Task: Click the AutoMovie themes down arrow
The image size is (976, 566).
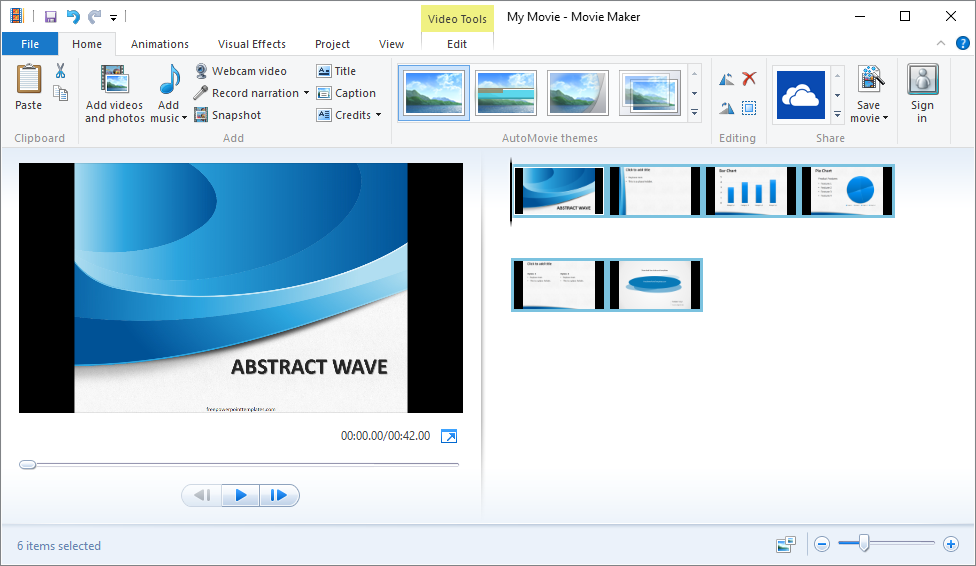Action: point(695,93)
